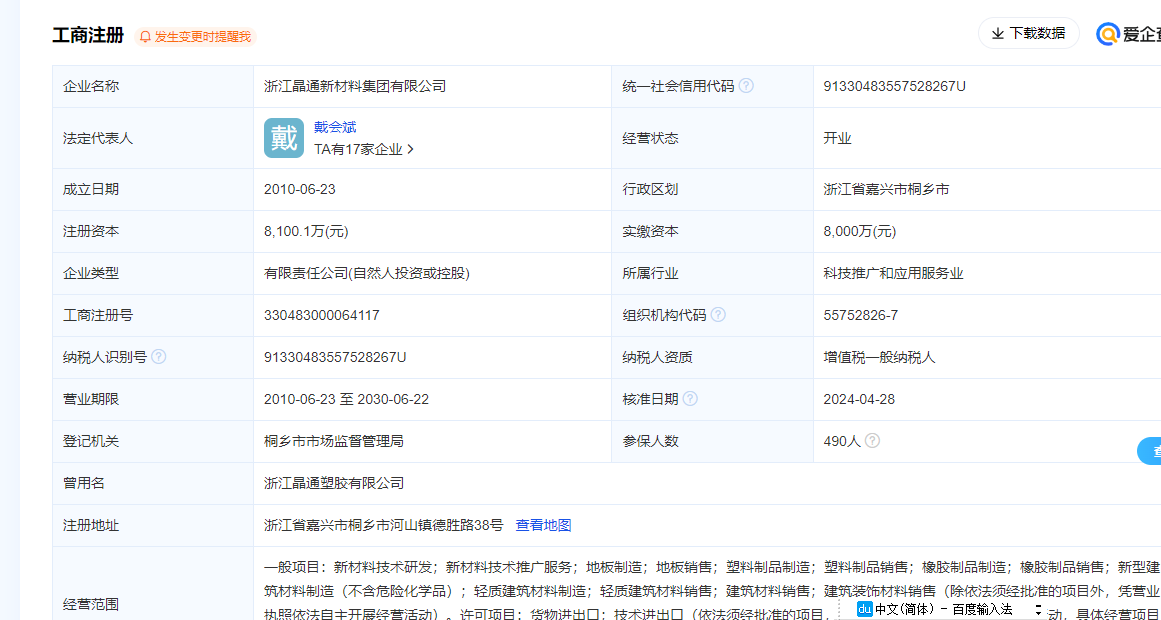Image resolution: width=1161 pixels, height=620 pixels.
Task: Click the 下载数据 download button
Action: 1028,33
